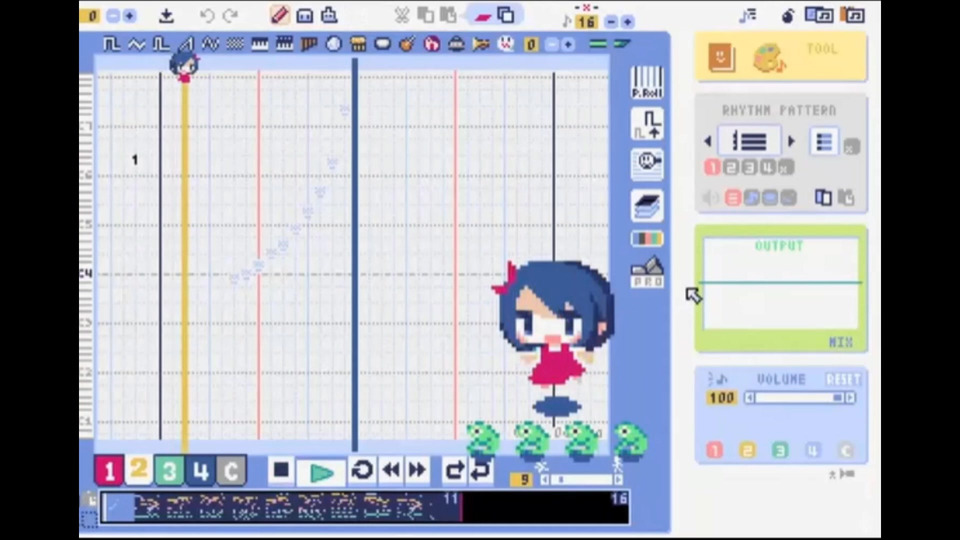Toggle loop playback
Screen dimensions: 960x540
[362, 470]
